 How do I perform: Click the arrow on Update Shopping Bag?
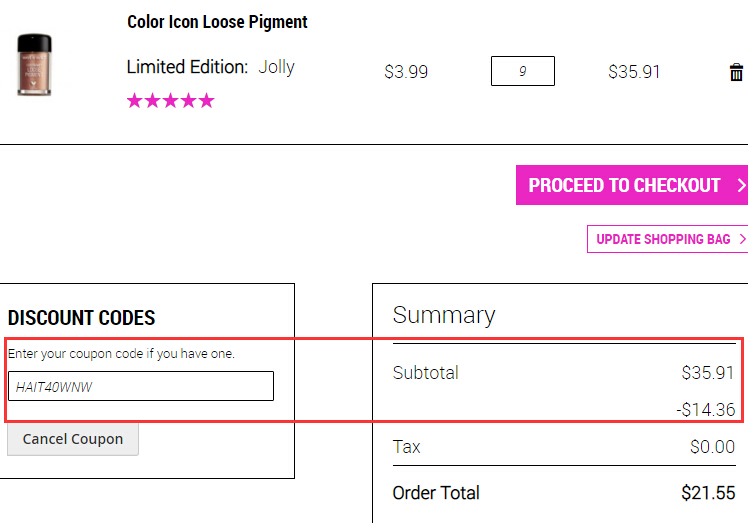(742, 239)
